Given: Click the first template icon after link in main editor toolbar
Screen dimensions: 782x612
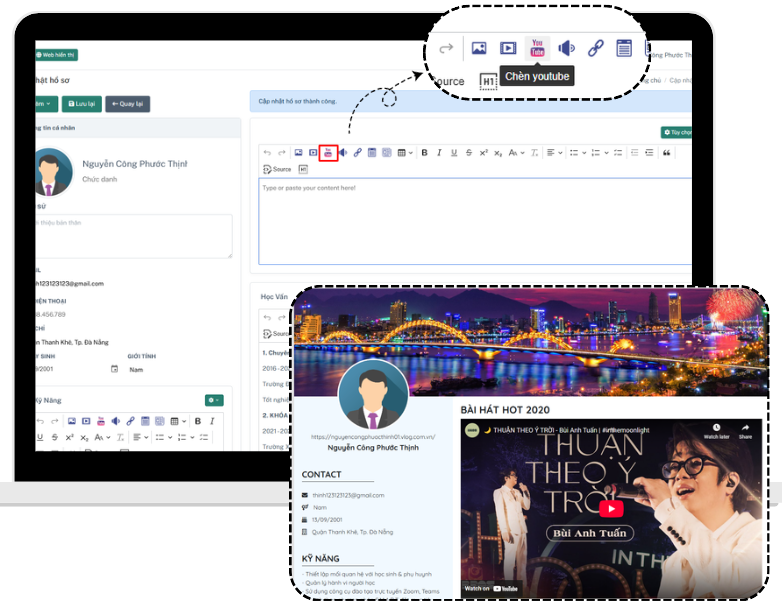Looking at the screenshot, I should pos(372,153).
